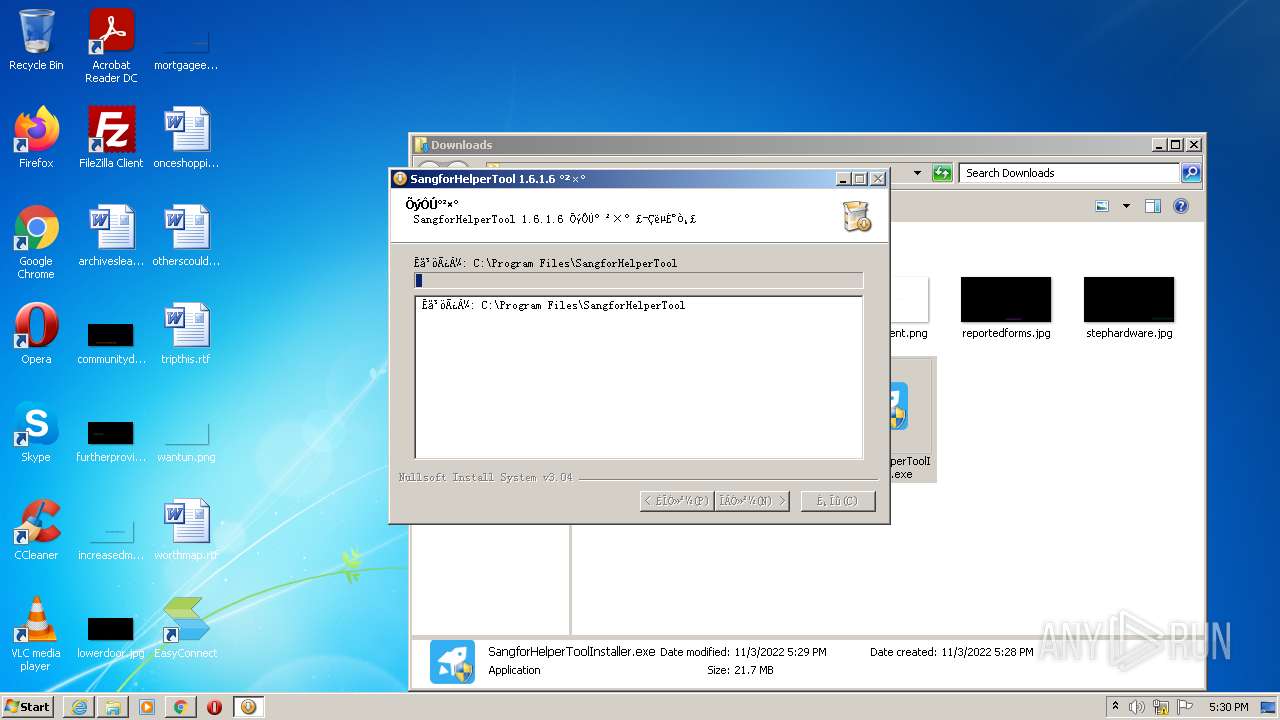The width and height of the screenshot is (1280, 720).
Task: Click the Date modified value in details
Action: tap(780, 652)
